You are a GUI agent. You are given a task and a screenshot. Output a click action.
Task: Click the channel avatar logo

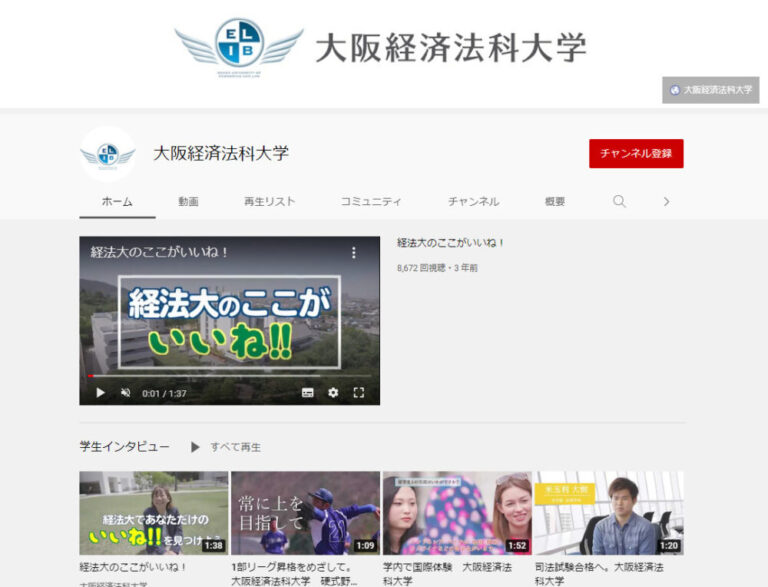[107, 154]
